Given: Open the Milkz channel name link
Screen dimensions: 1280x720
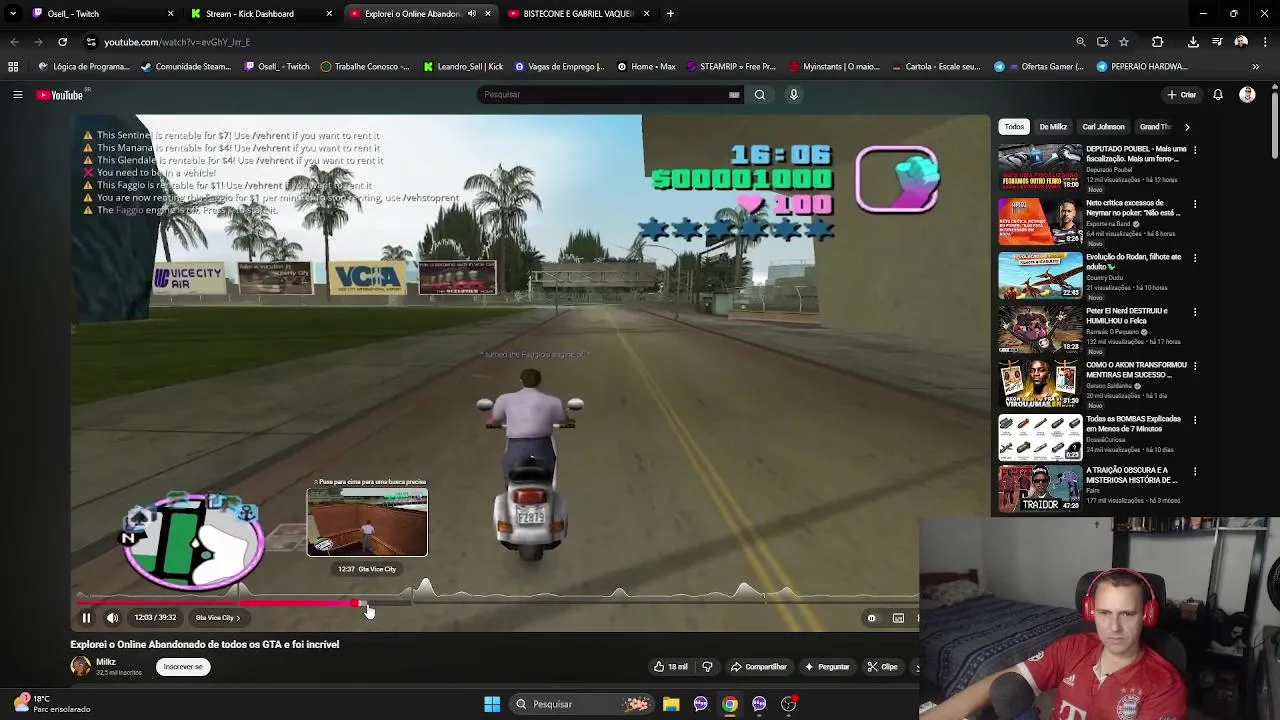Looking at the screenshot, I should tap(106, 662).
